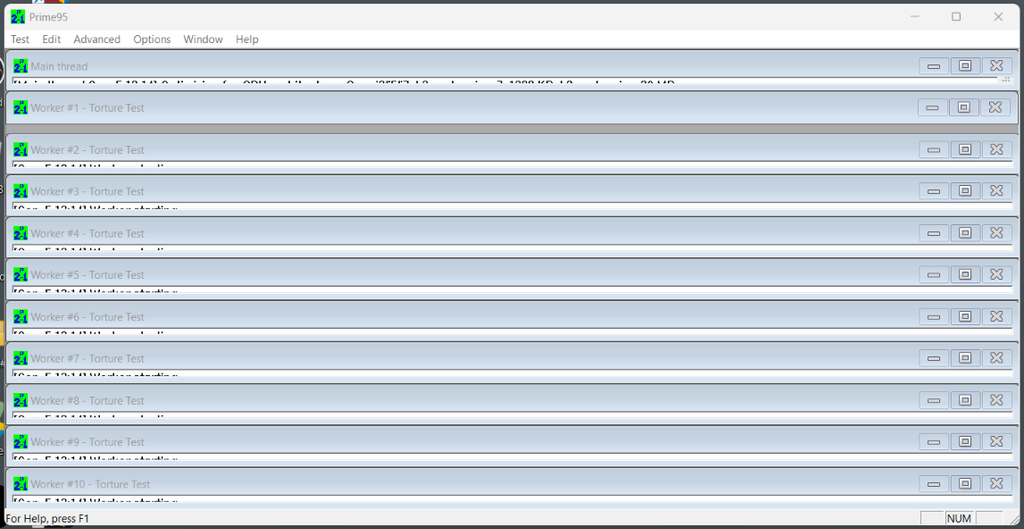Close the Worker #1 window
This screenshot has width=1024, height=529.
click(x=995, y=107)
